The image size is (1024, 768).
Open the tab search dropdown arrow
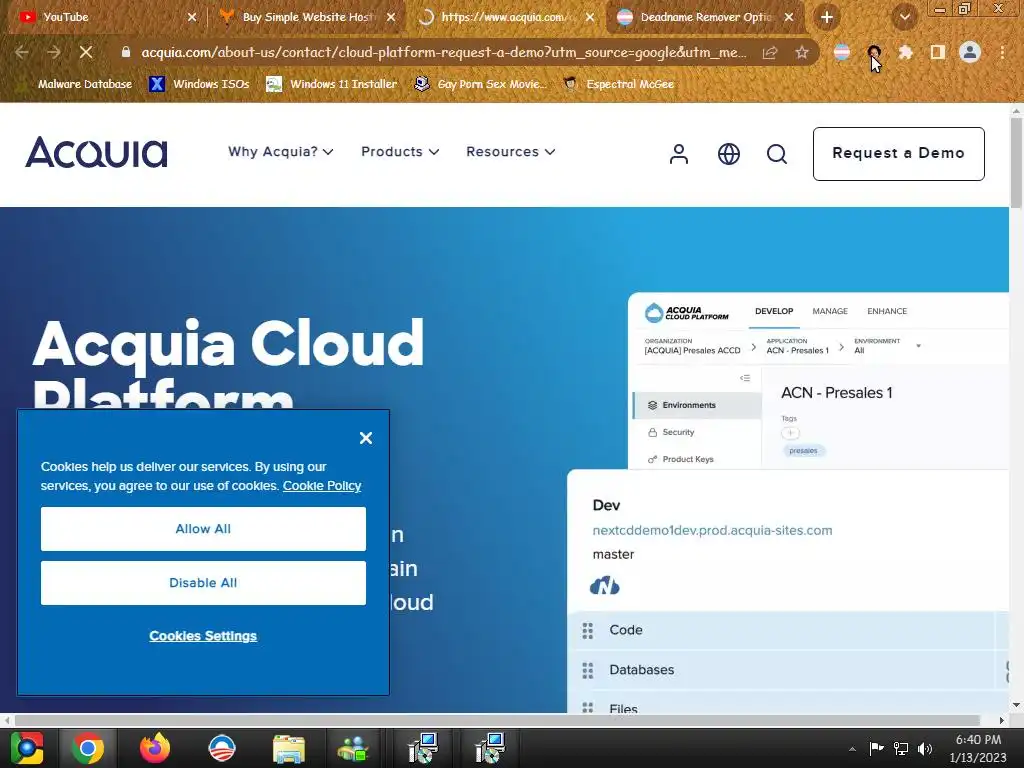coord(904,18)
